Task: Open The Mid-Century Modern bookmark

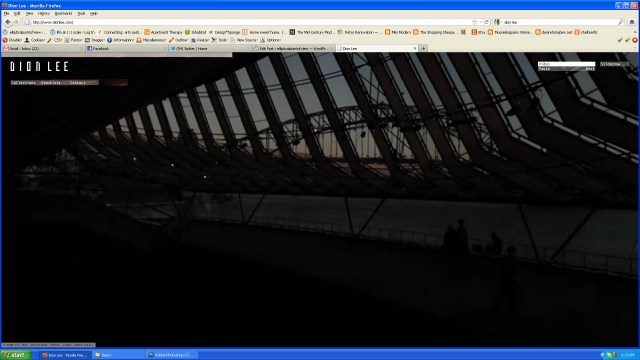Action: point(311,32)
